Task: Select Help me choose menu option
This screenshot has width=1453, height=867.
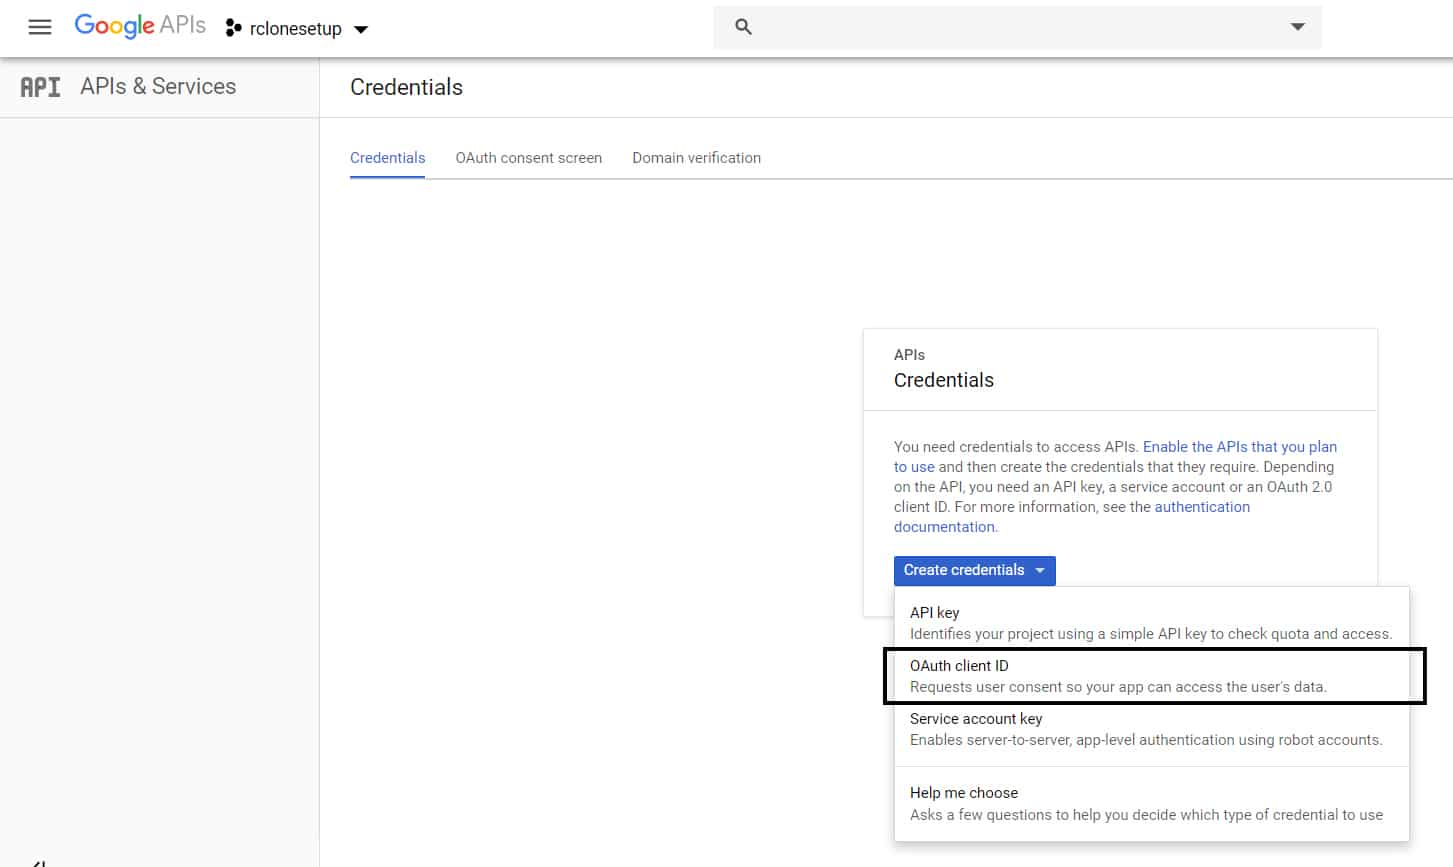Action: 1151,804
